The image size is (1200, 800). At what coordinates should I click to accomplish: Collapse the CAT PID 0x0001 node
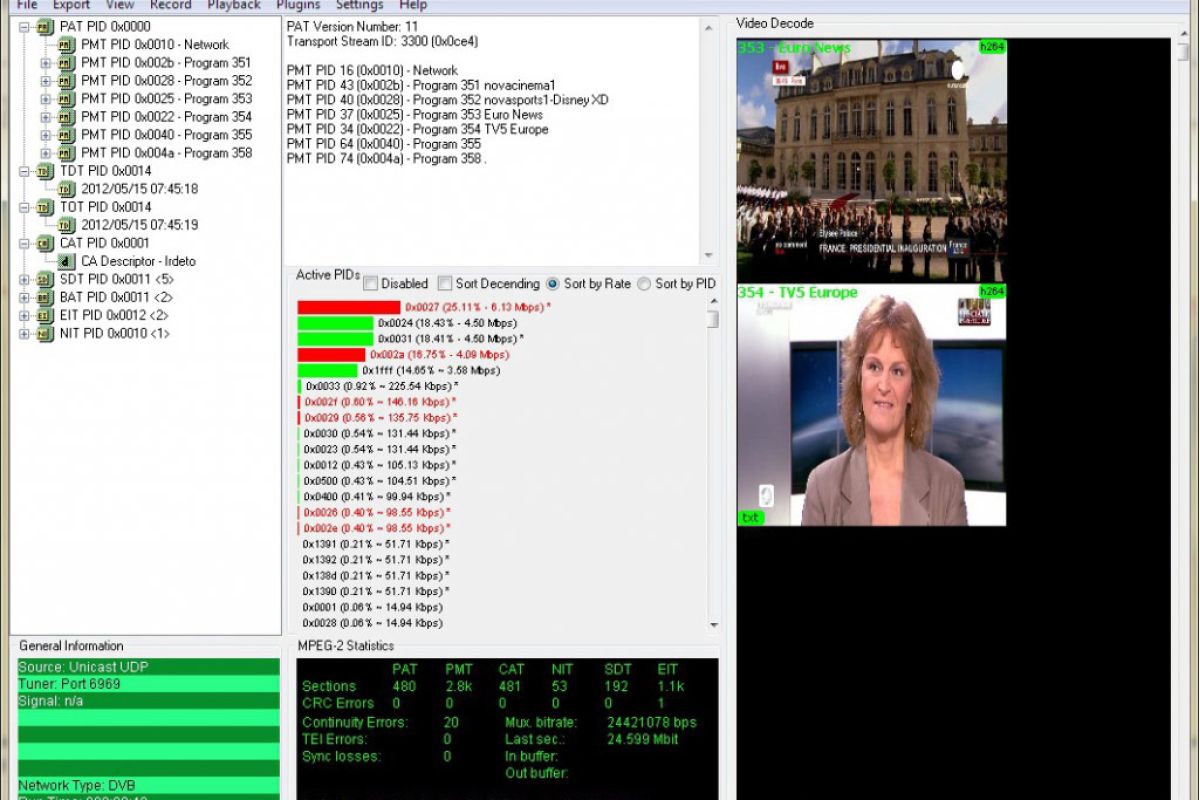25,243
